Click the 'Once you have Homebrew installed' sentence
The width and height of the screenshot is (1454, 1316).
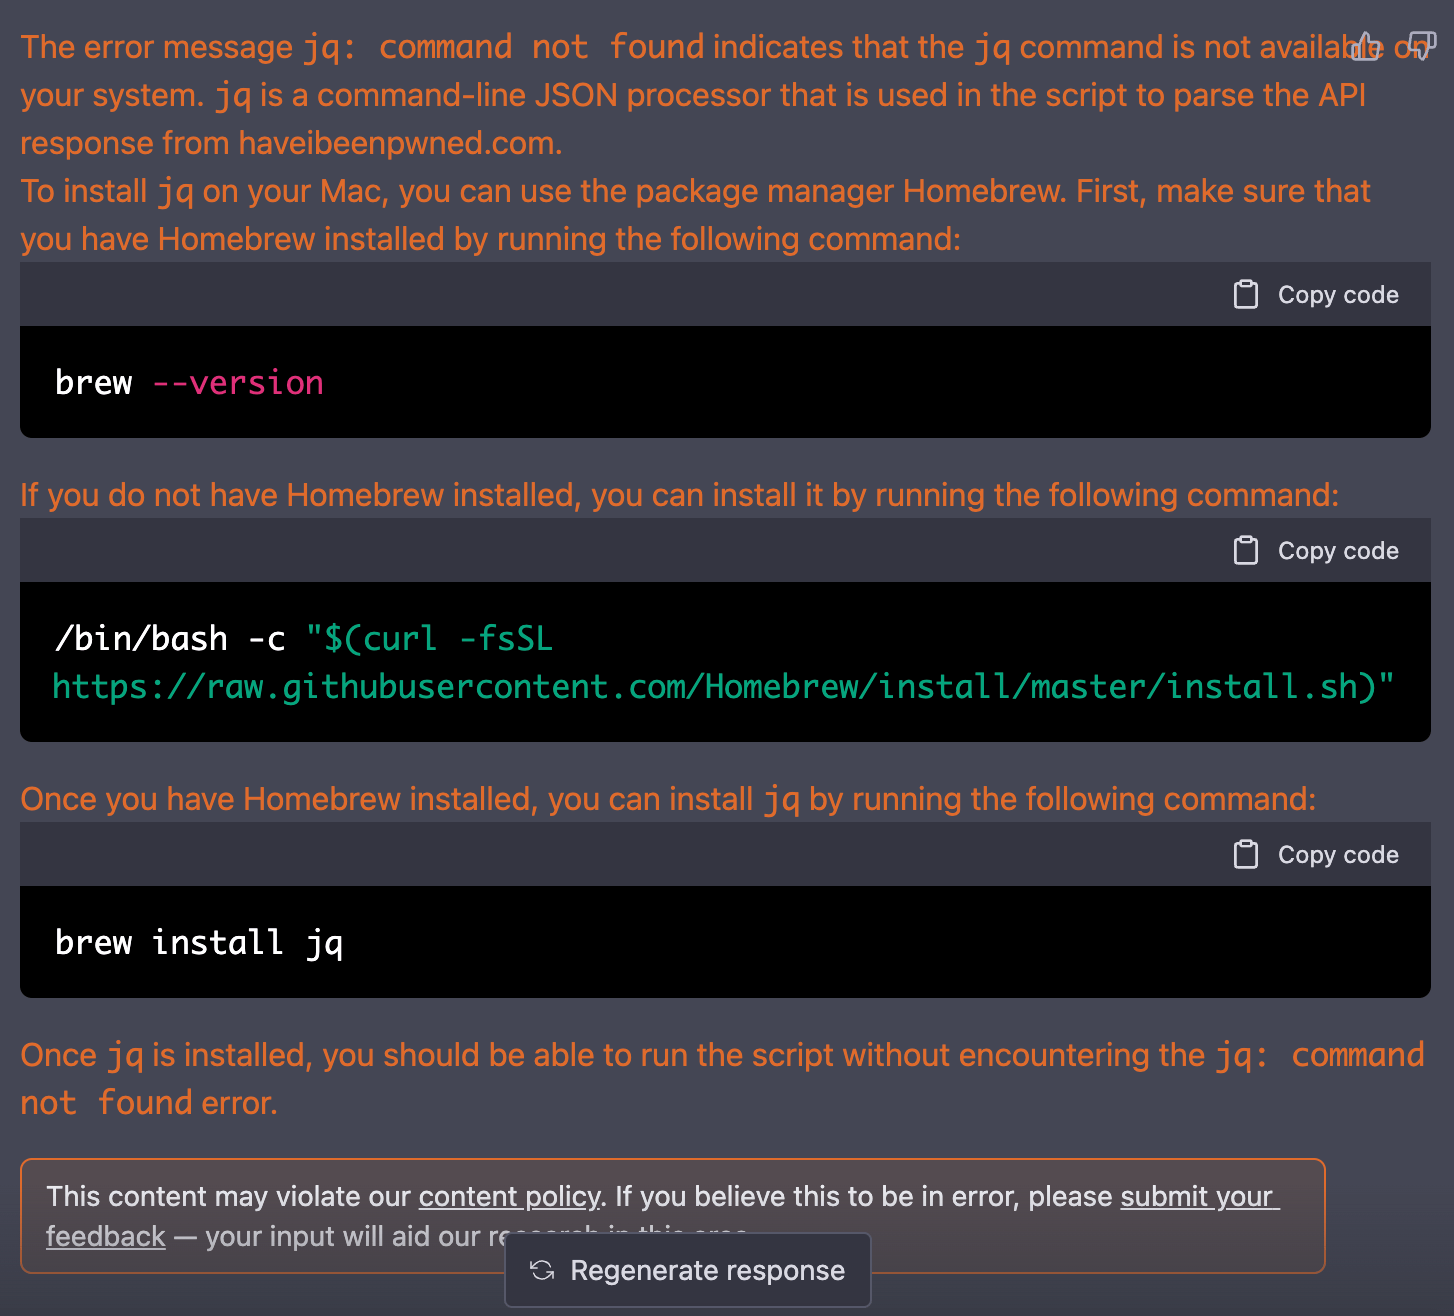(667, 799)
